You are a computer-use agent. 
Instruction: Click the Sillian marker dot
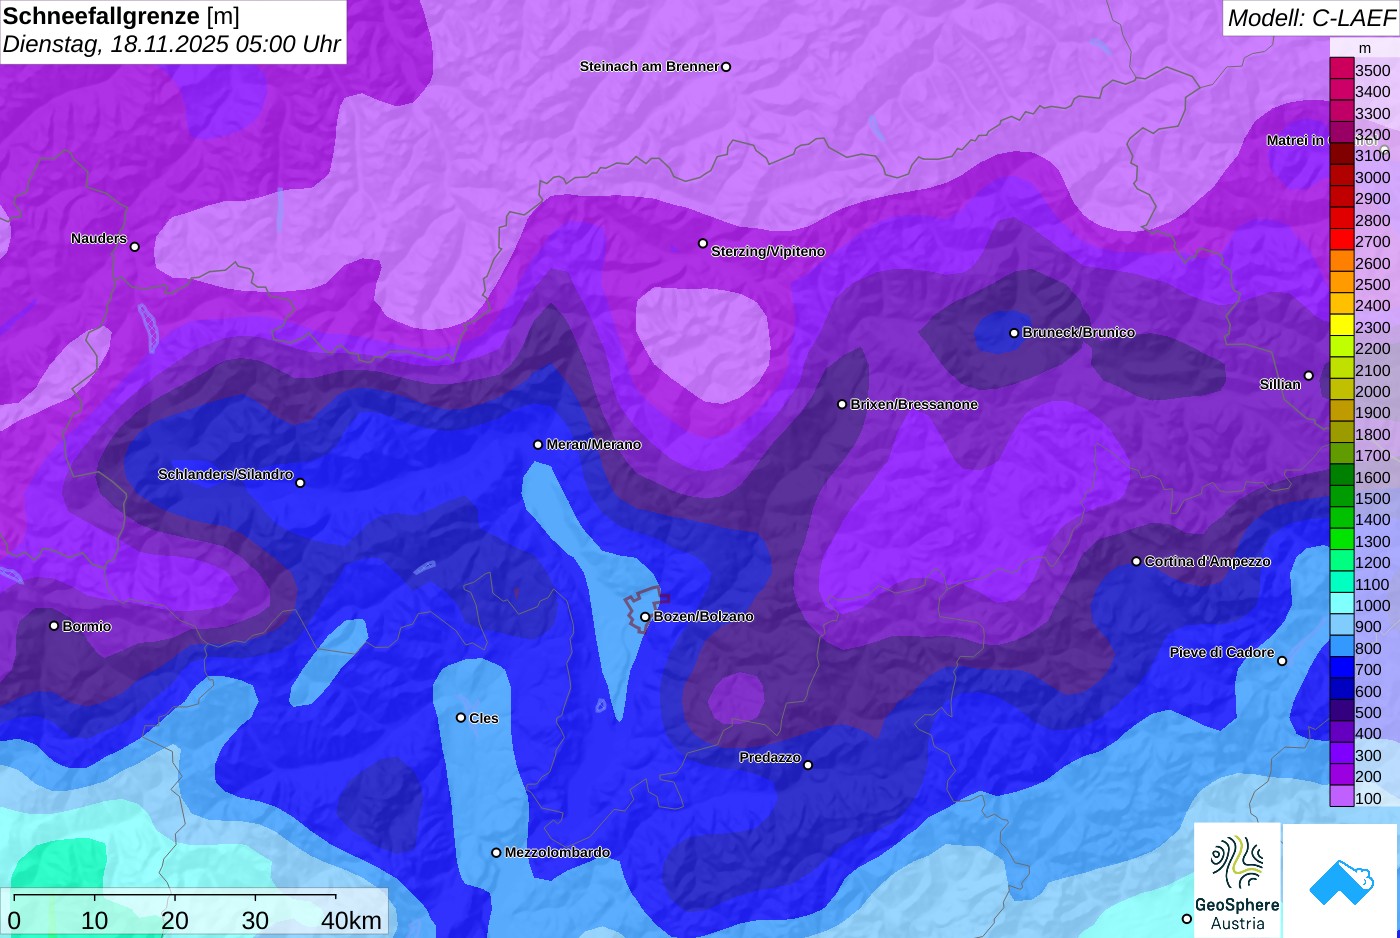(1308, 376)
